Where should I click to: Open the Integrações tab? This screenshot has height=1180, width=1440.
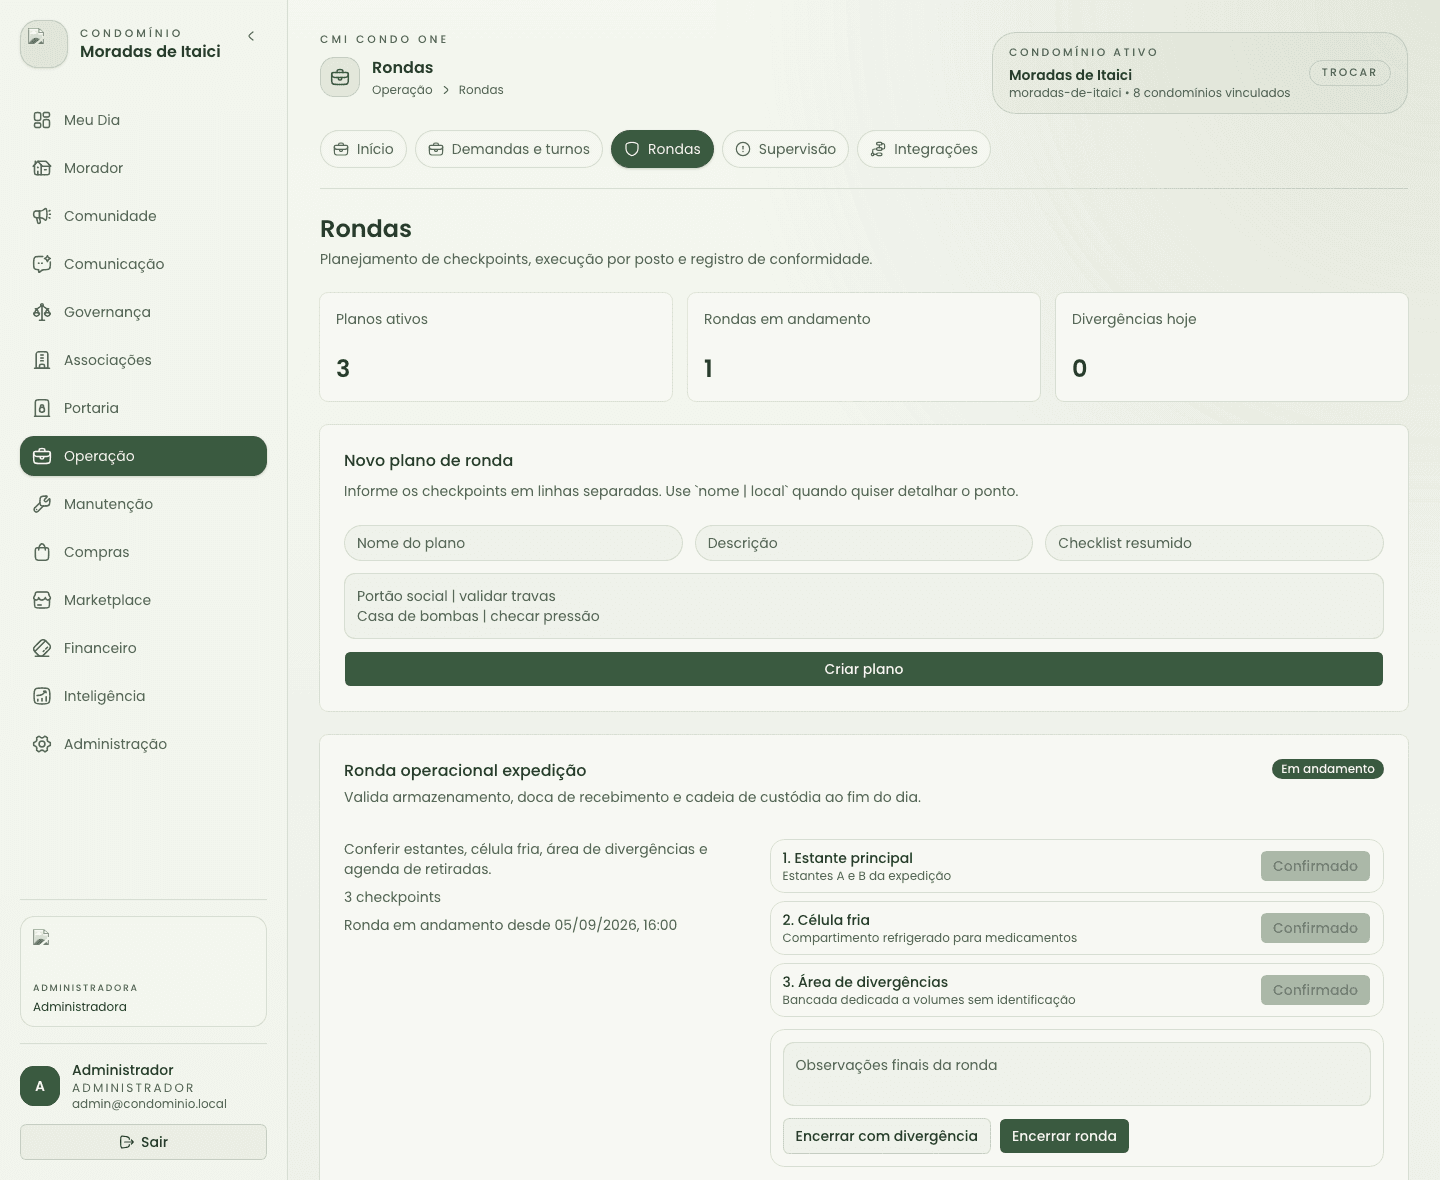923,149
